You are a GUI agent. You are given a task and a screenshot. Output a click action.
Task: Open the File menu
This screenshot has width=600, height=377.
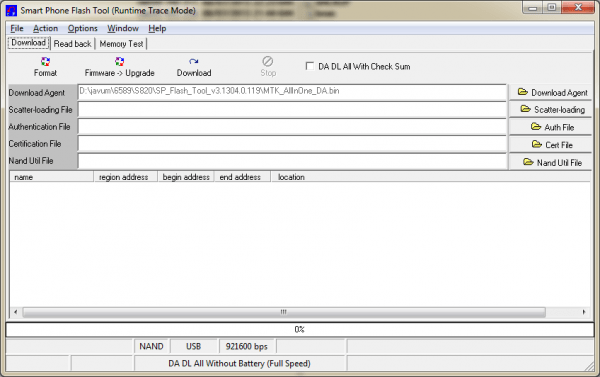click(17, 28)
